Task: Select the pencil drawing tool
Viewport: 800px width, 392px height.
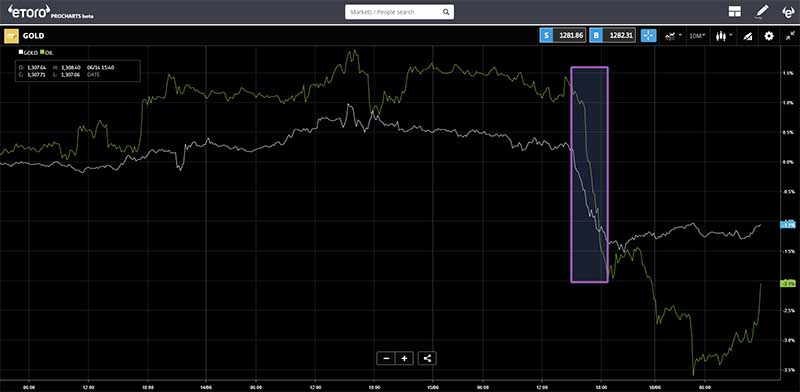Action: tap(762, 11)
